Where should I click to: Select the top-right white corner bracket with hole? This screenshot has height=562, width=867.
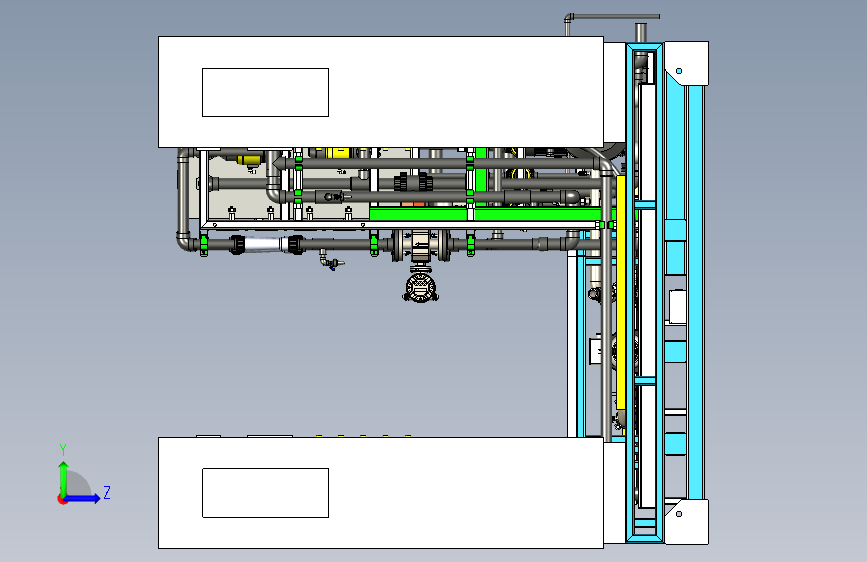pyautogui.click(x=686, y=64)
